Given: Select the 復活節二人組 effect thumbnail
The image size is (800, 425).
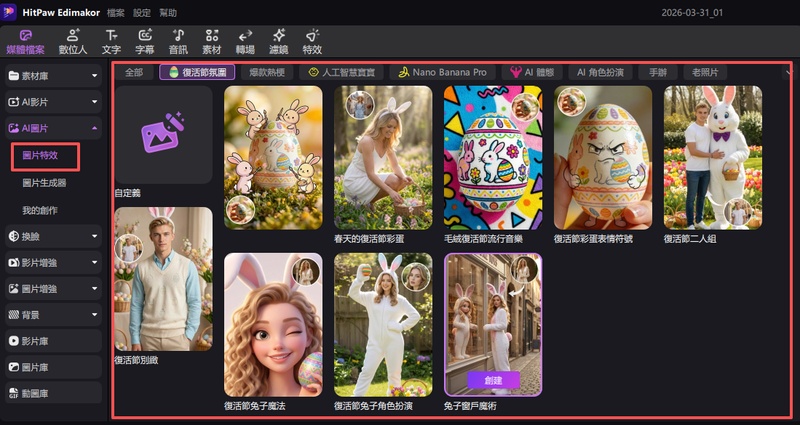Looking at the screenshot, I should click(x=713, y=157).
